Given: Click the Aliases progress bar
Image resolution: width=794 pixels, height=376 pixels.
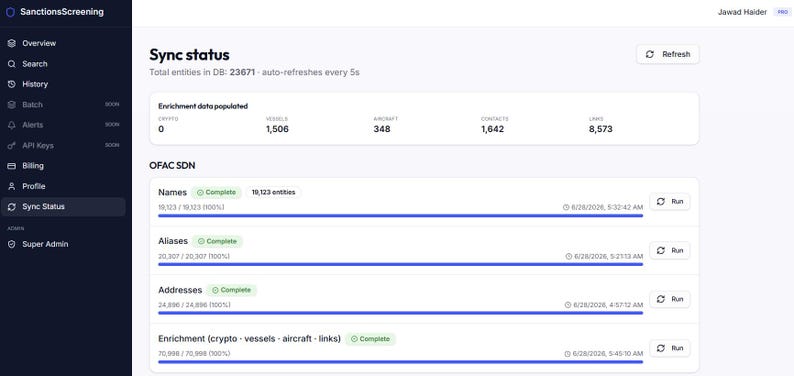Looking at the screenshot, I should pos(401,264).
